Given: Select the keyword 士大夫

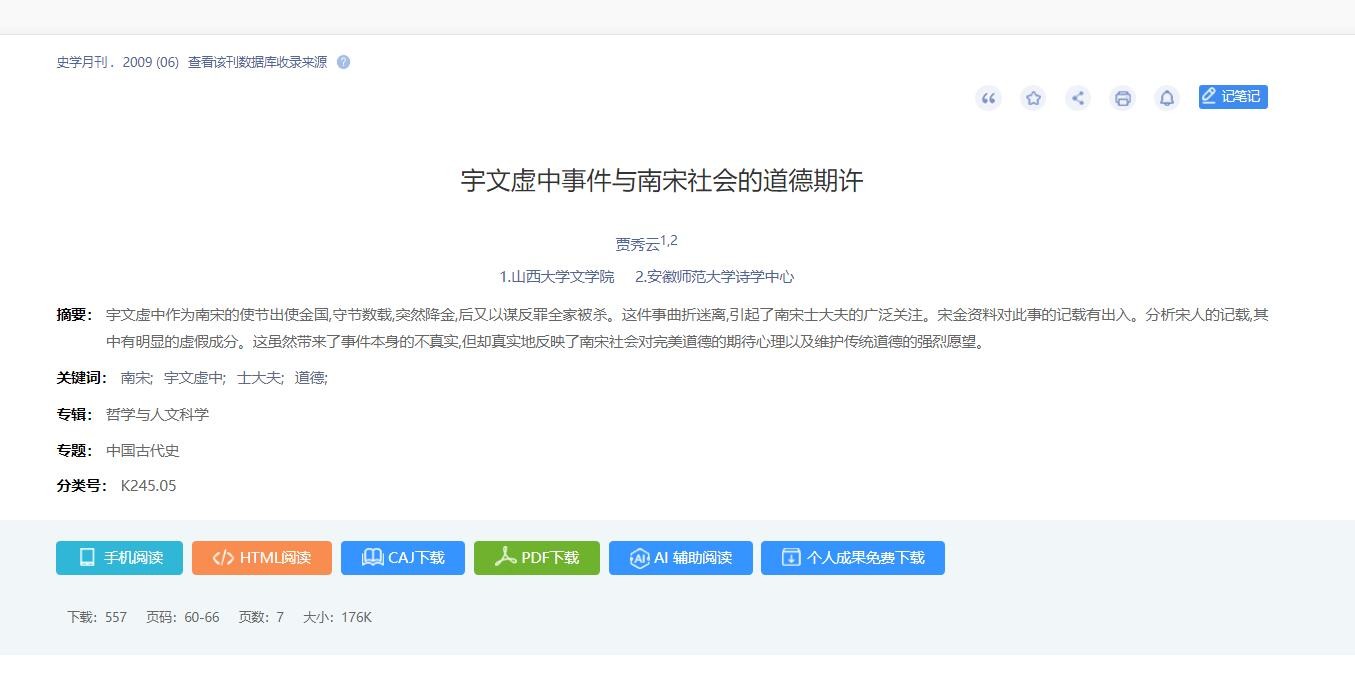Looking at the screenshot, I should [259, 378].
